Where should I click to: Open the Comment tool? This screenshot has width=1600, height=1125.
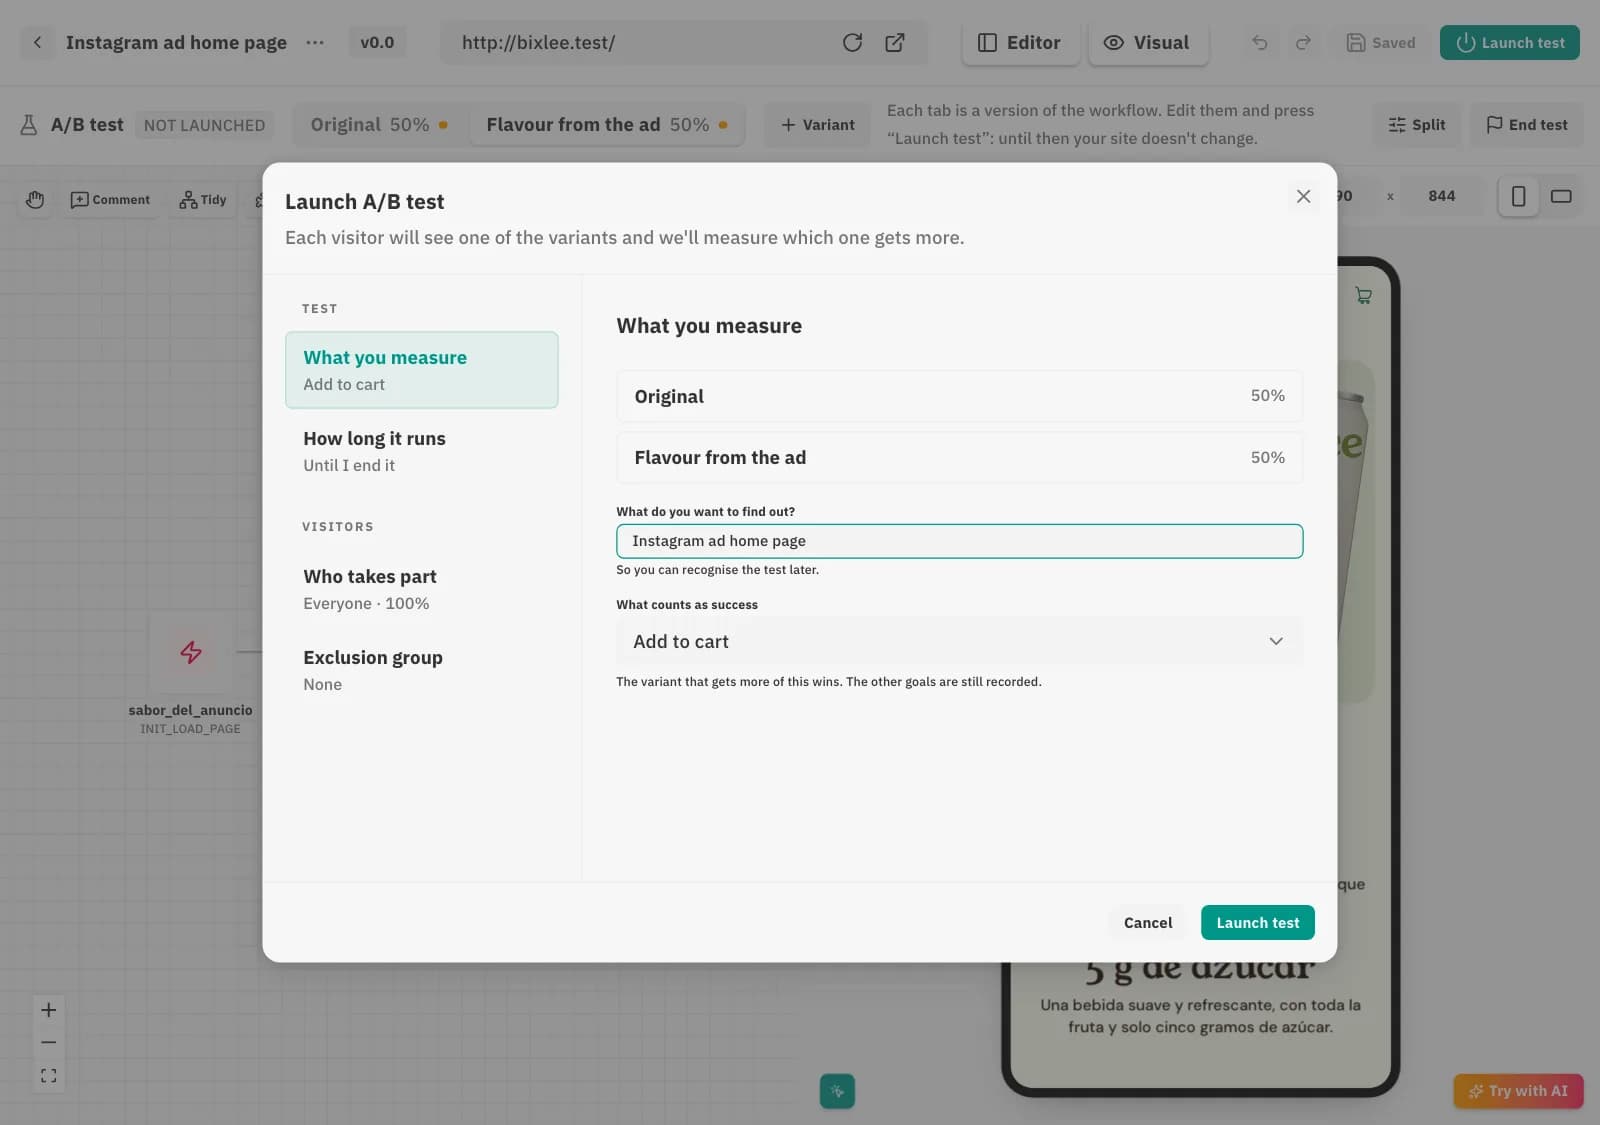point(110,200)
